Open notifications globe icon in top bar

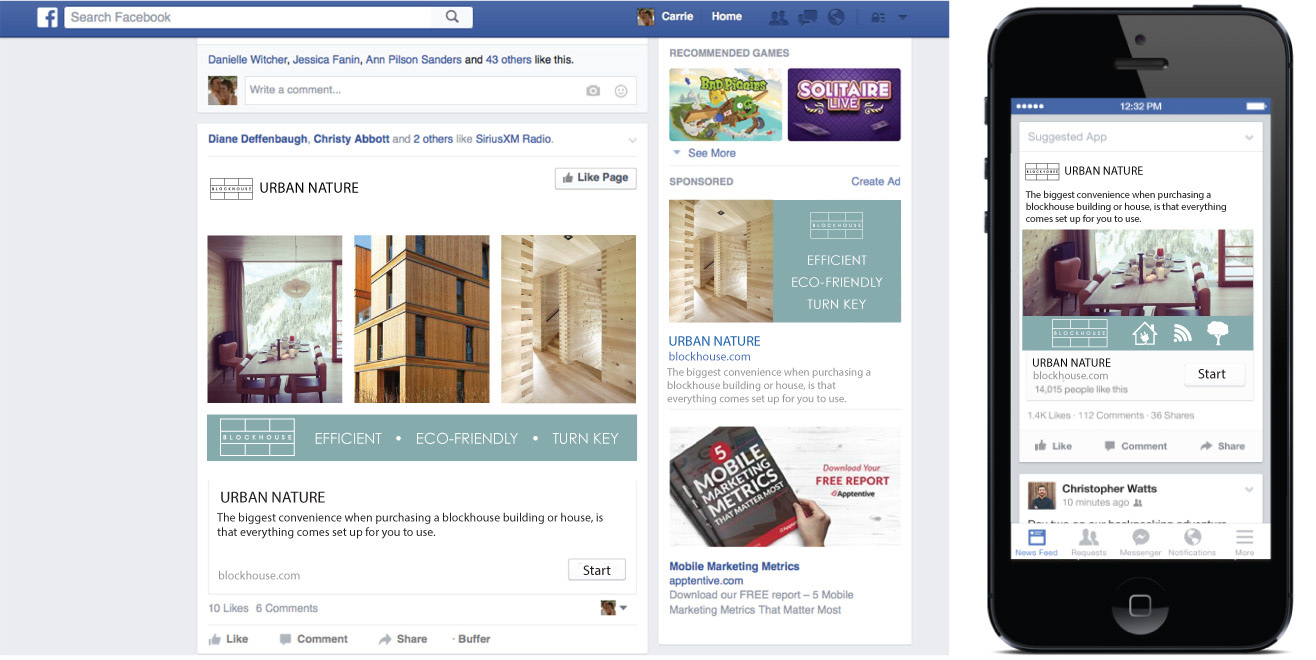[x=837, y=17]
